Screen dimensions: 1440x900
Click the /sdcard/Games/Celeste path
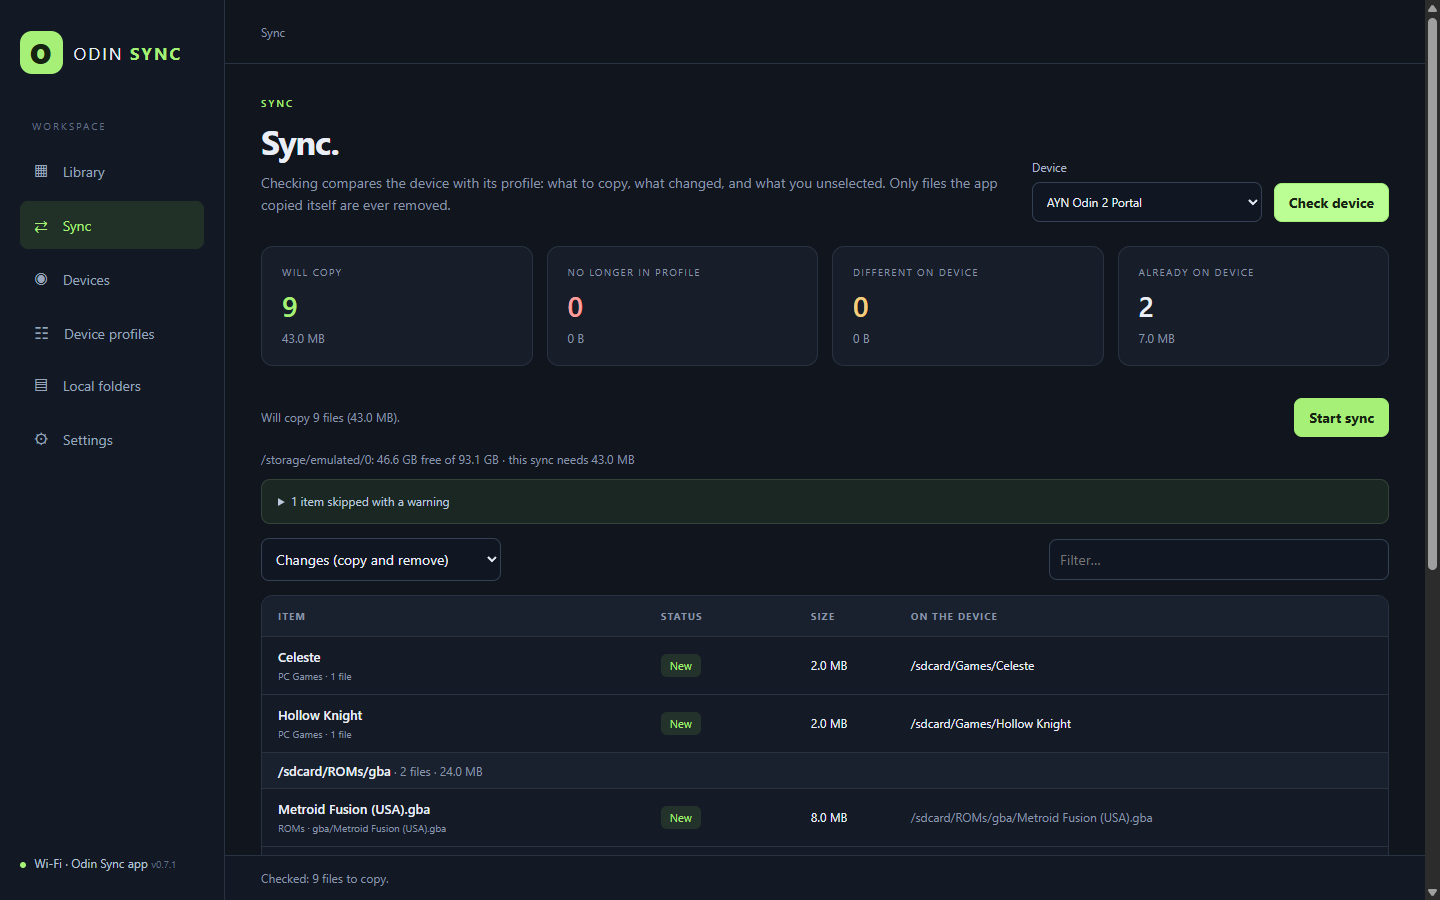click(x=972, y=666)
